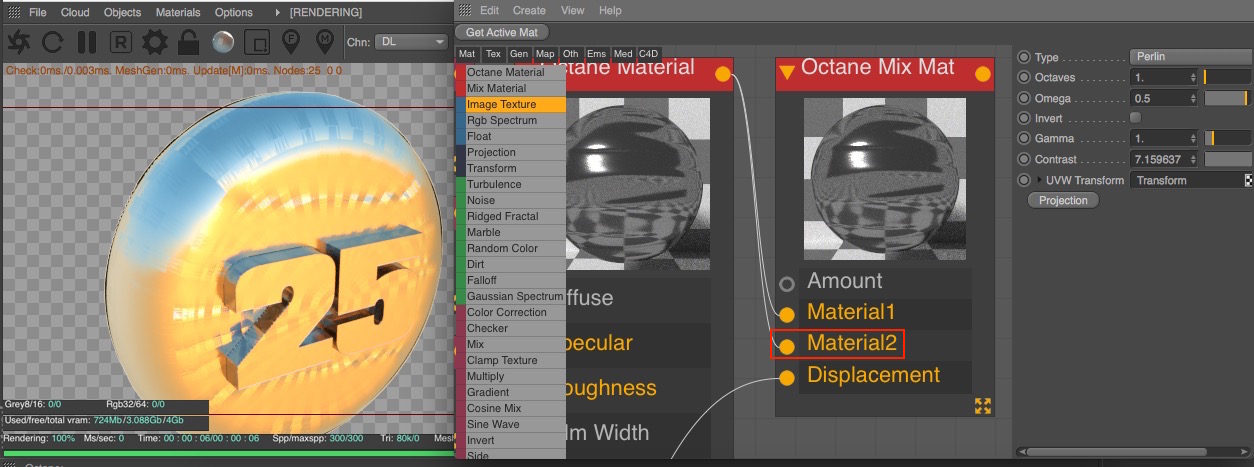
Task: Click the Material1 input port
Action: pos(787,314)
